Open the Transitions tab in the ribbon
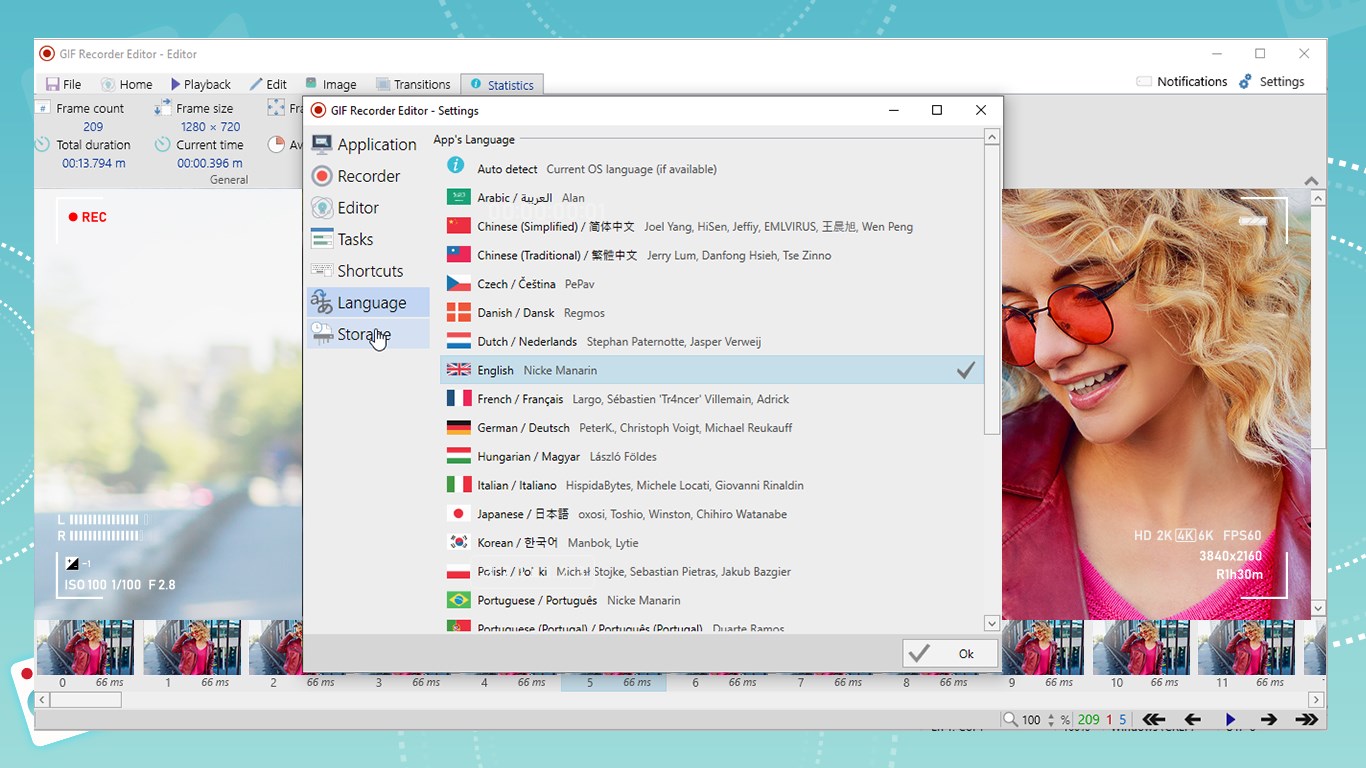 click(x=413, y=84)
